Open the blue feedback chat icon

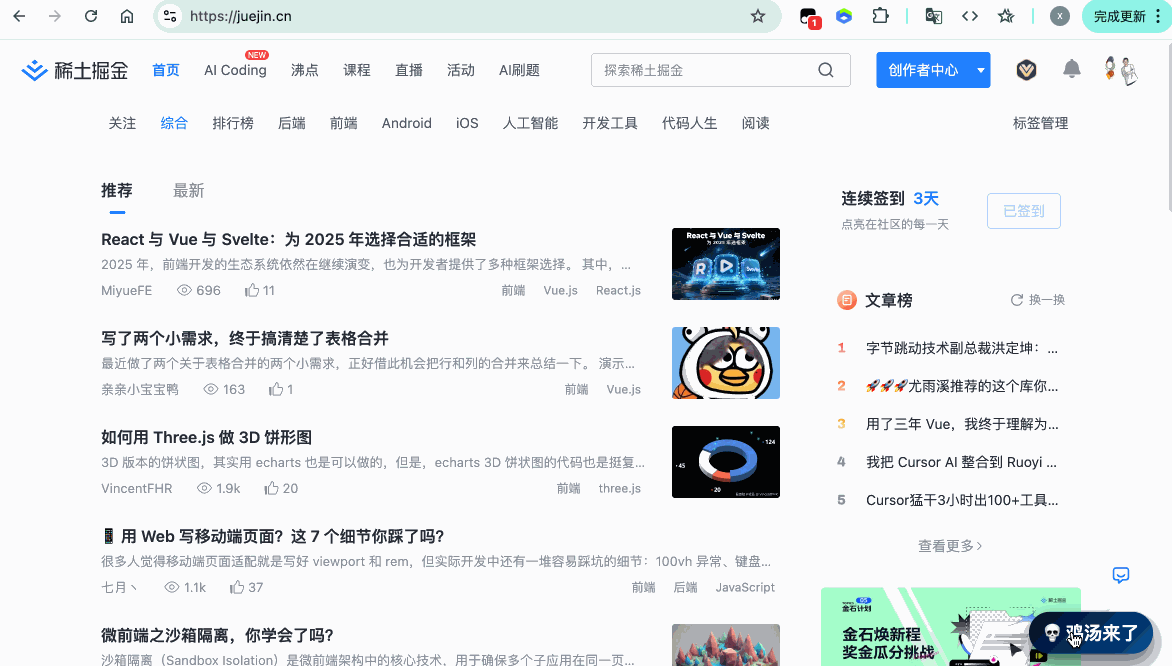pos(1120,575)
